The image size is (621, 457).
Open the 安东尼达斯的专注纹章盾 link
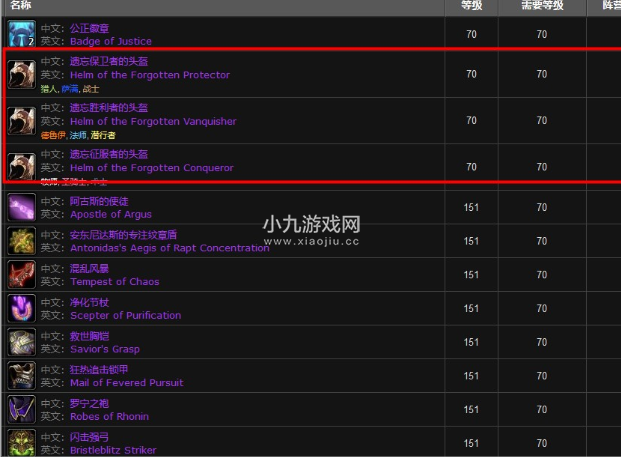124,235
